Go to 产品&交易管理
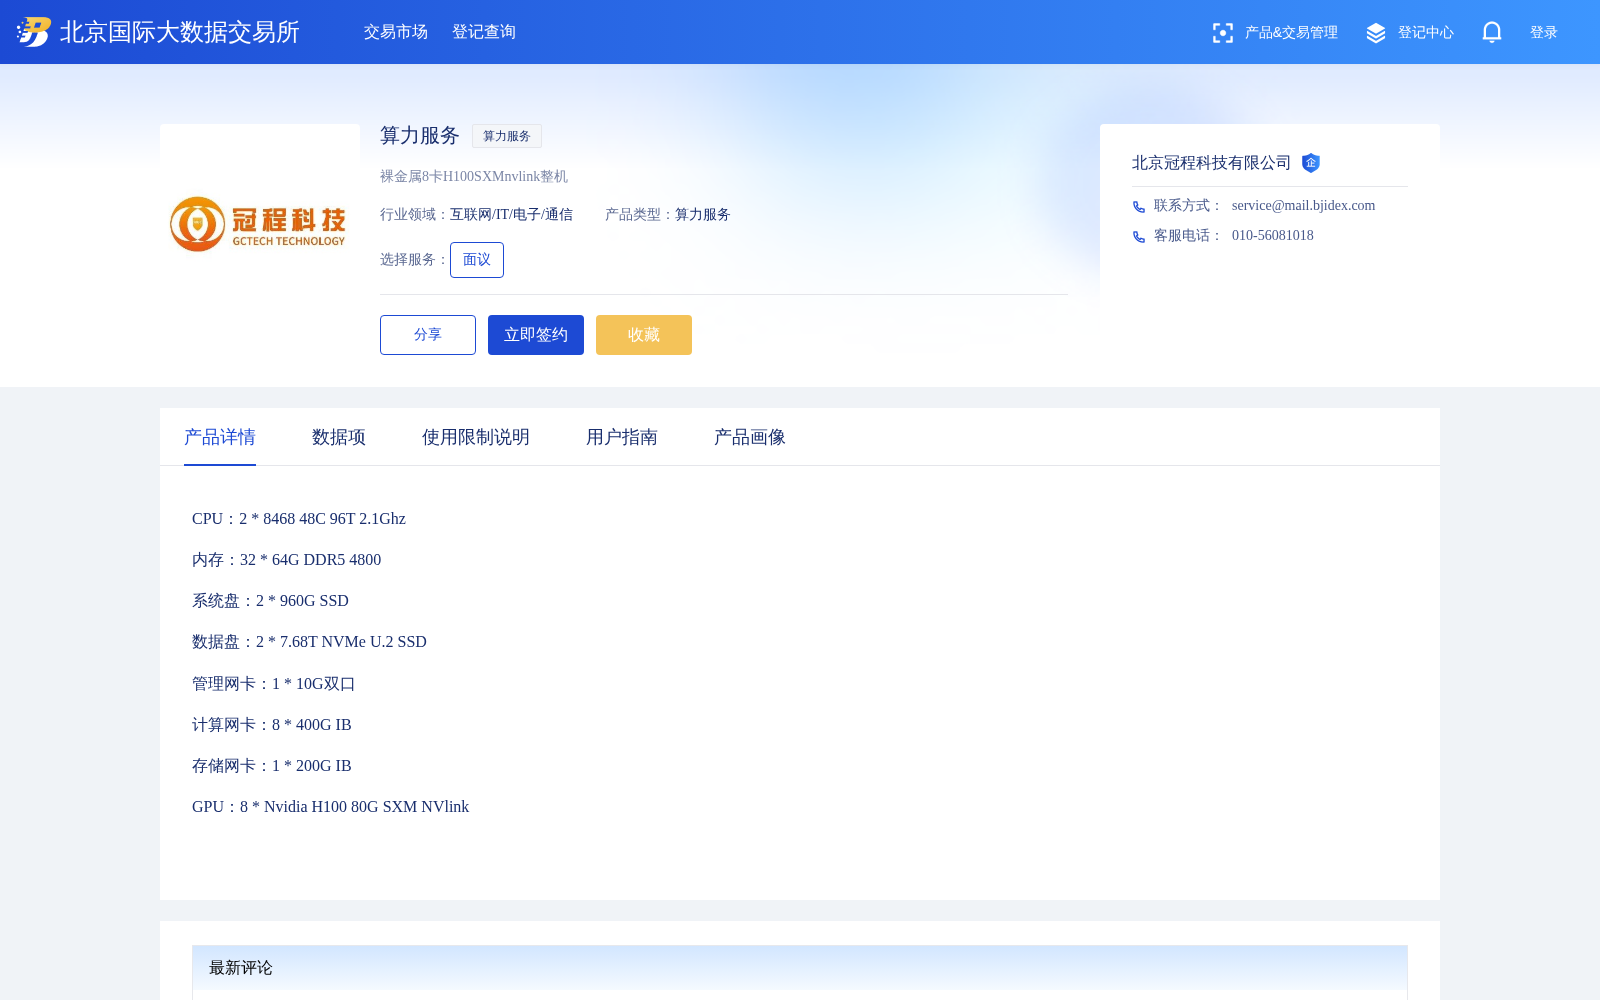Image resolution: width=1600 pixels, height=1000 pixels. coord(1291,33)
